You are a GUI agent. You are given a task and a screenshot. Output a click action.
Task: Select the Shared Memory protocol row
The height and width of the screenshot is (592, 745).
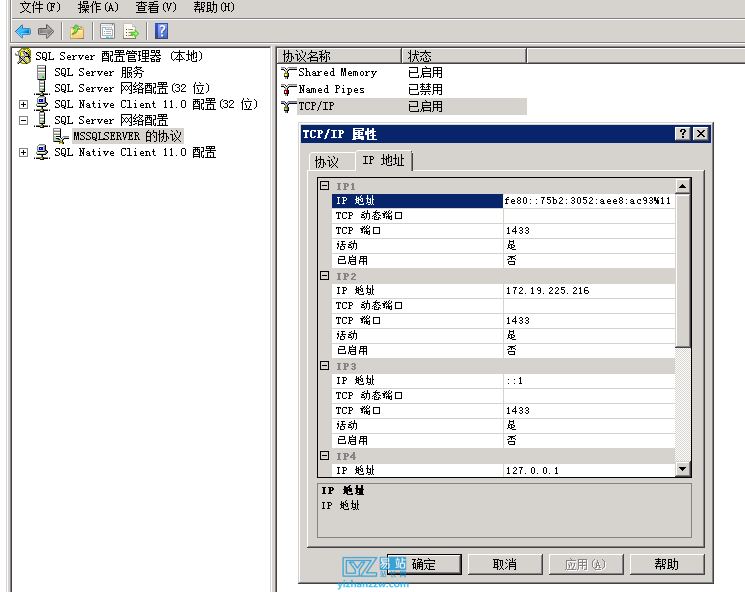(403, 73)
